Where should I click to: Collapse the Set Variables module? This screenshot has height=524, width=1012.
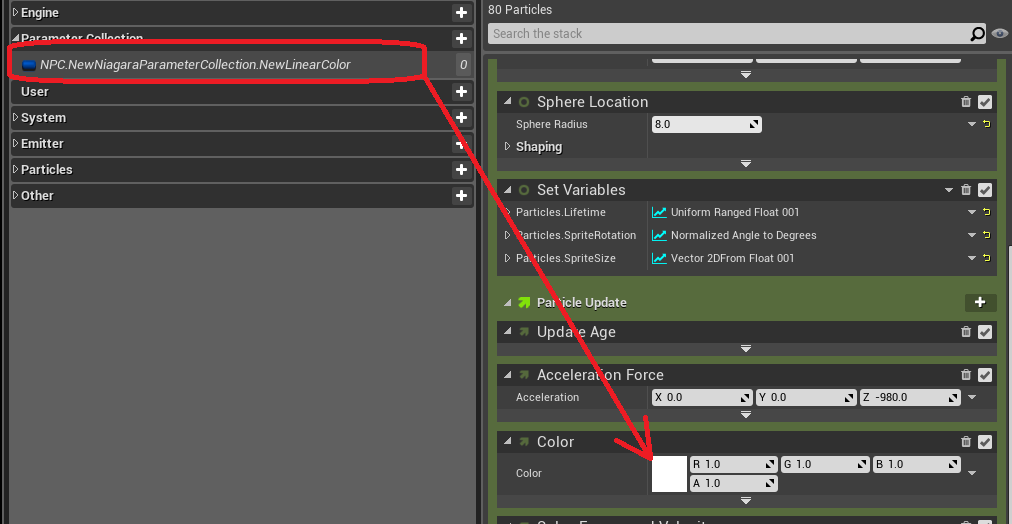[x=507, y=190]
